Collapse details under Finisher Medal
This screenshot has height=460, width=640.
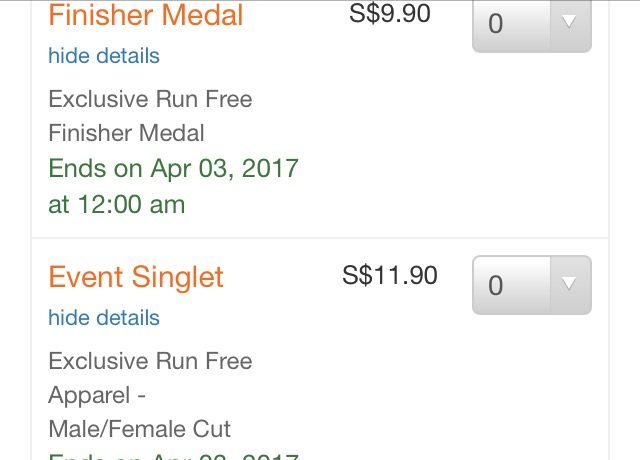(x=104, y=56)
